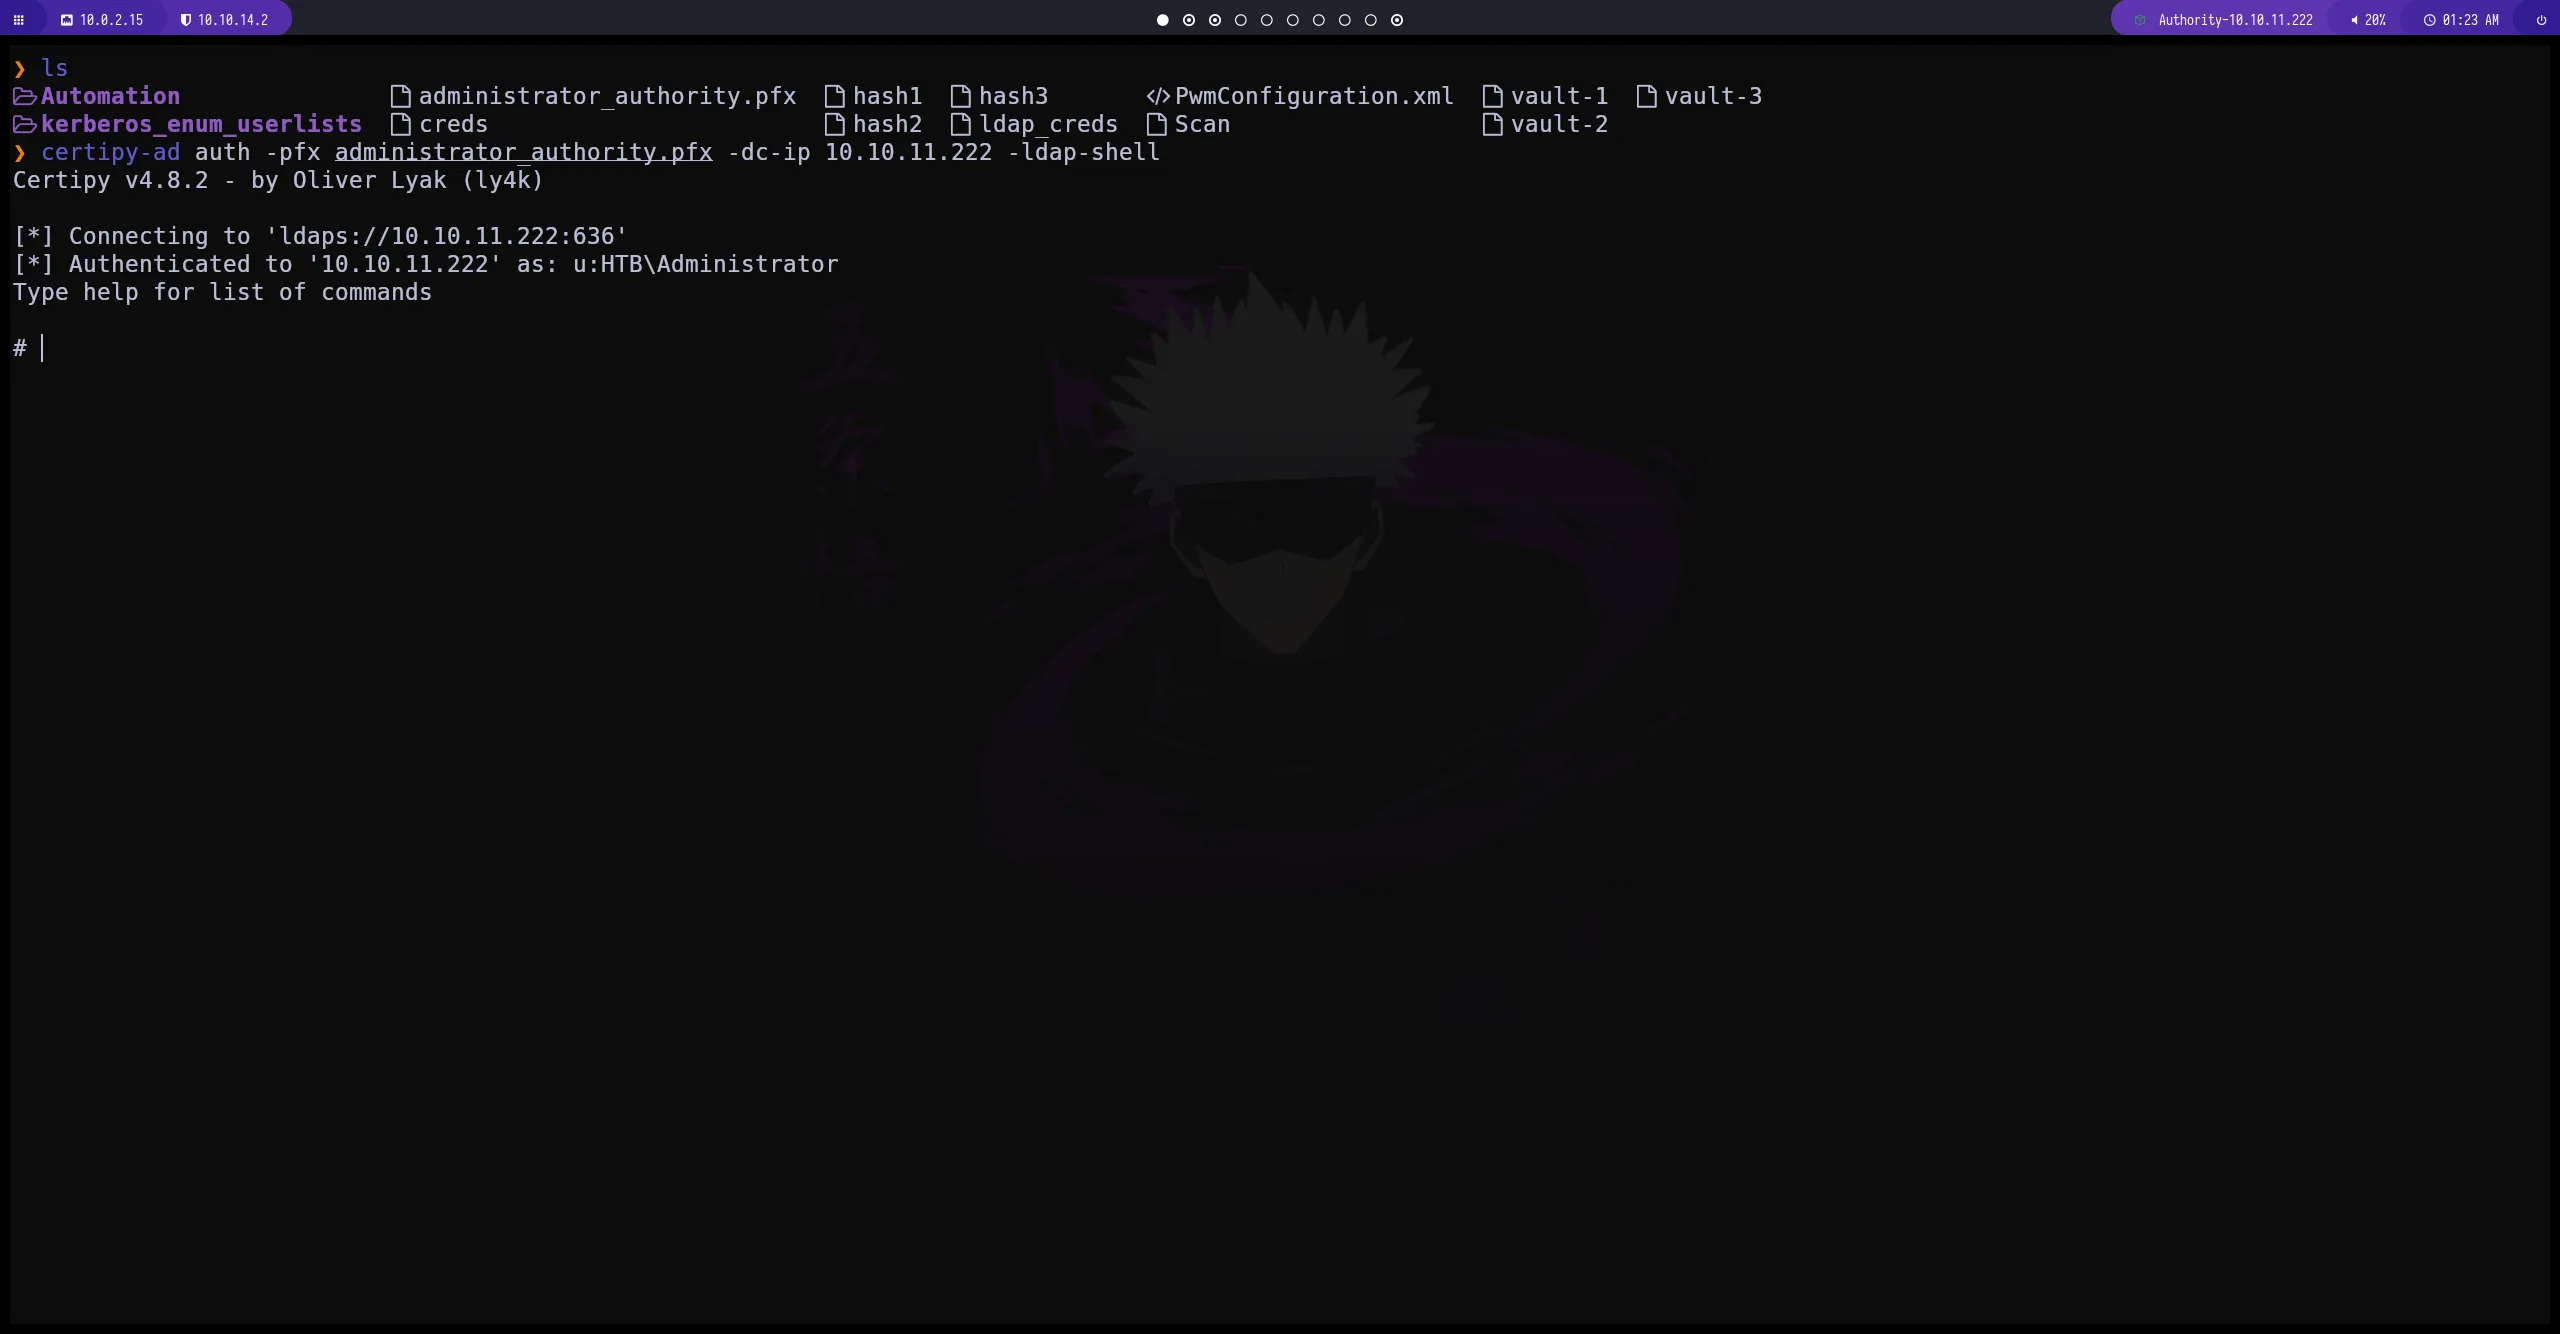The width and height of the screenshot is (2560, 1334).
Task: Switch to the second workspace dot
Action: coord(1188,20)
